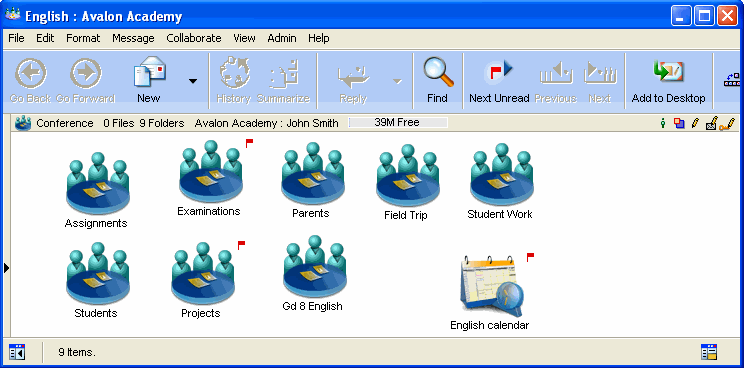Image resolution: width=744 pixels, height=368 pixels.
Task: Click the 39M Free space bar
Action: coord(398,123)
